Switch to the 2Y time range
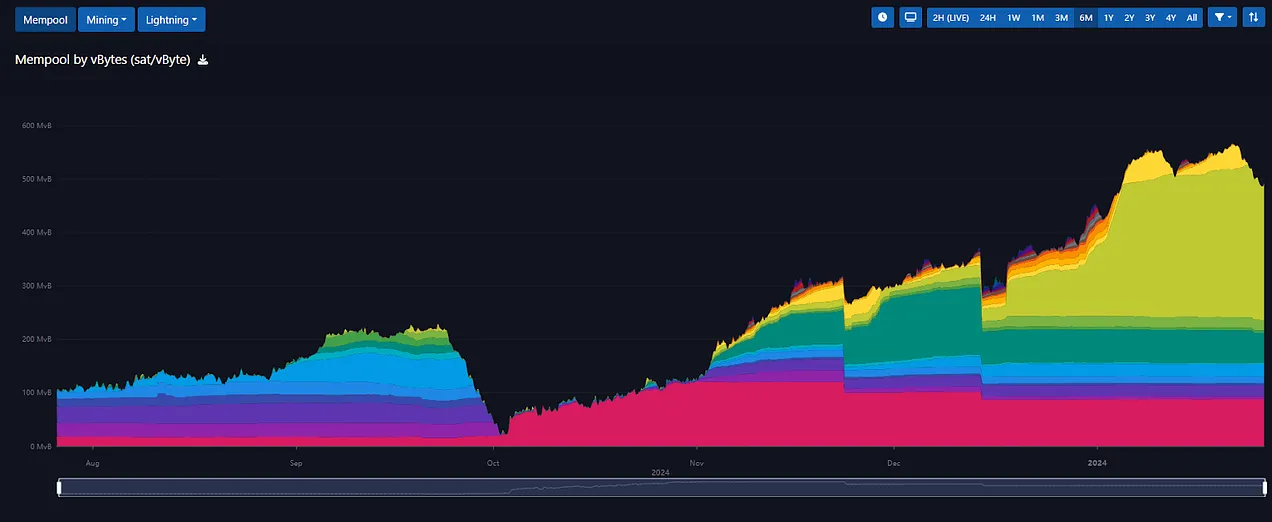The image size is (1272, 522). pyautogui.click(x=1129, y=18)
